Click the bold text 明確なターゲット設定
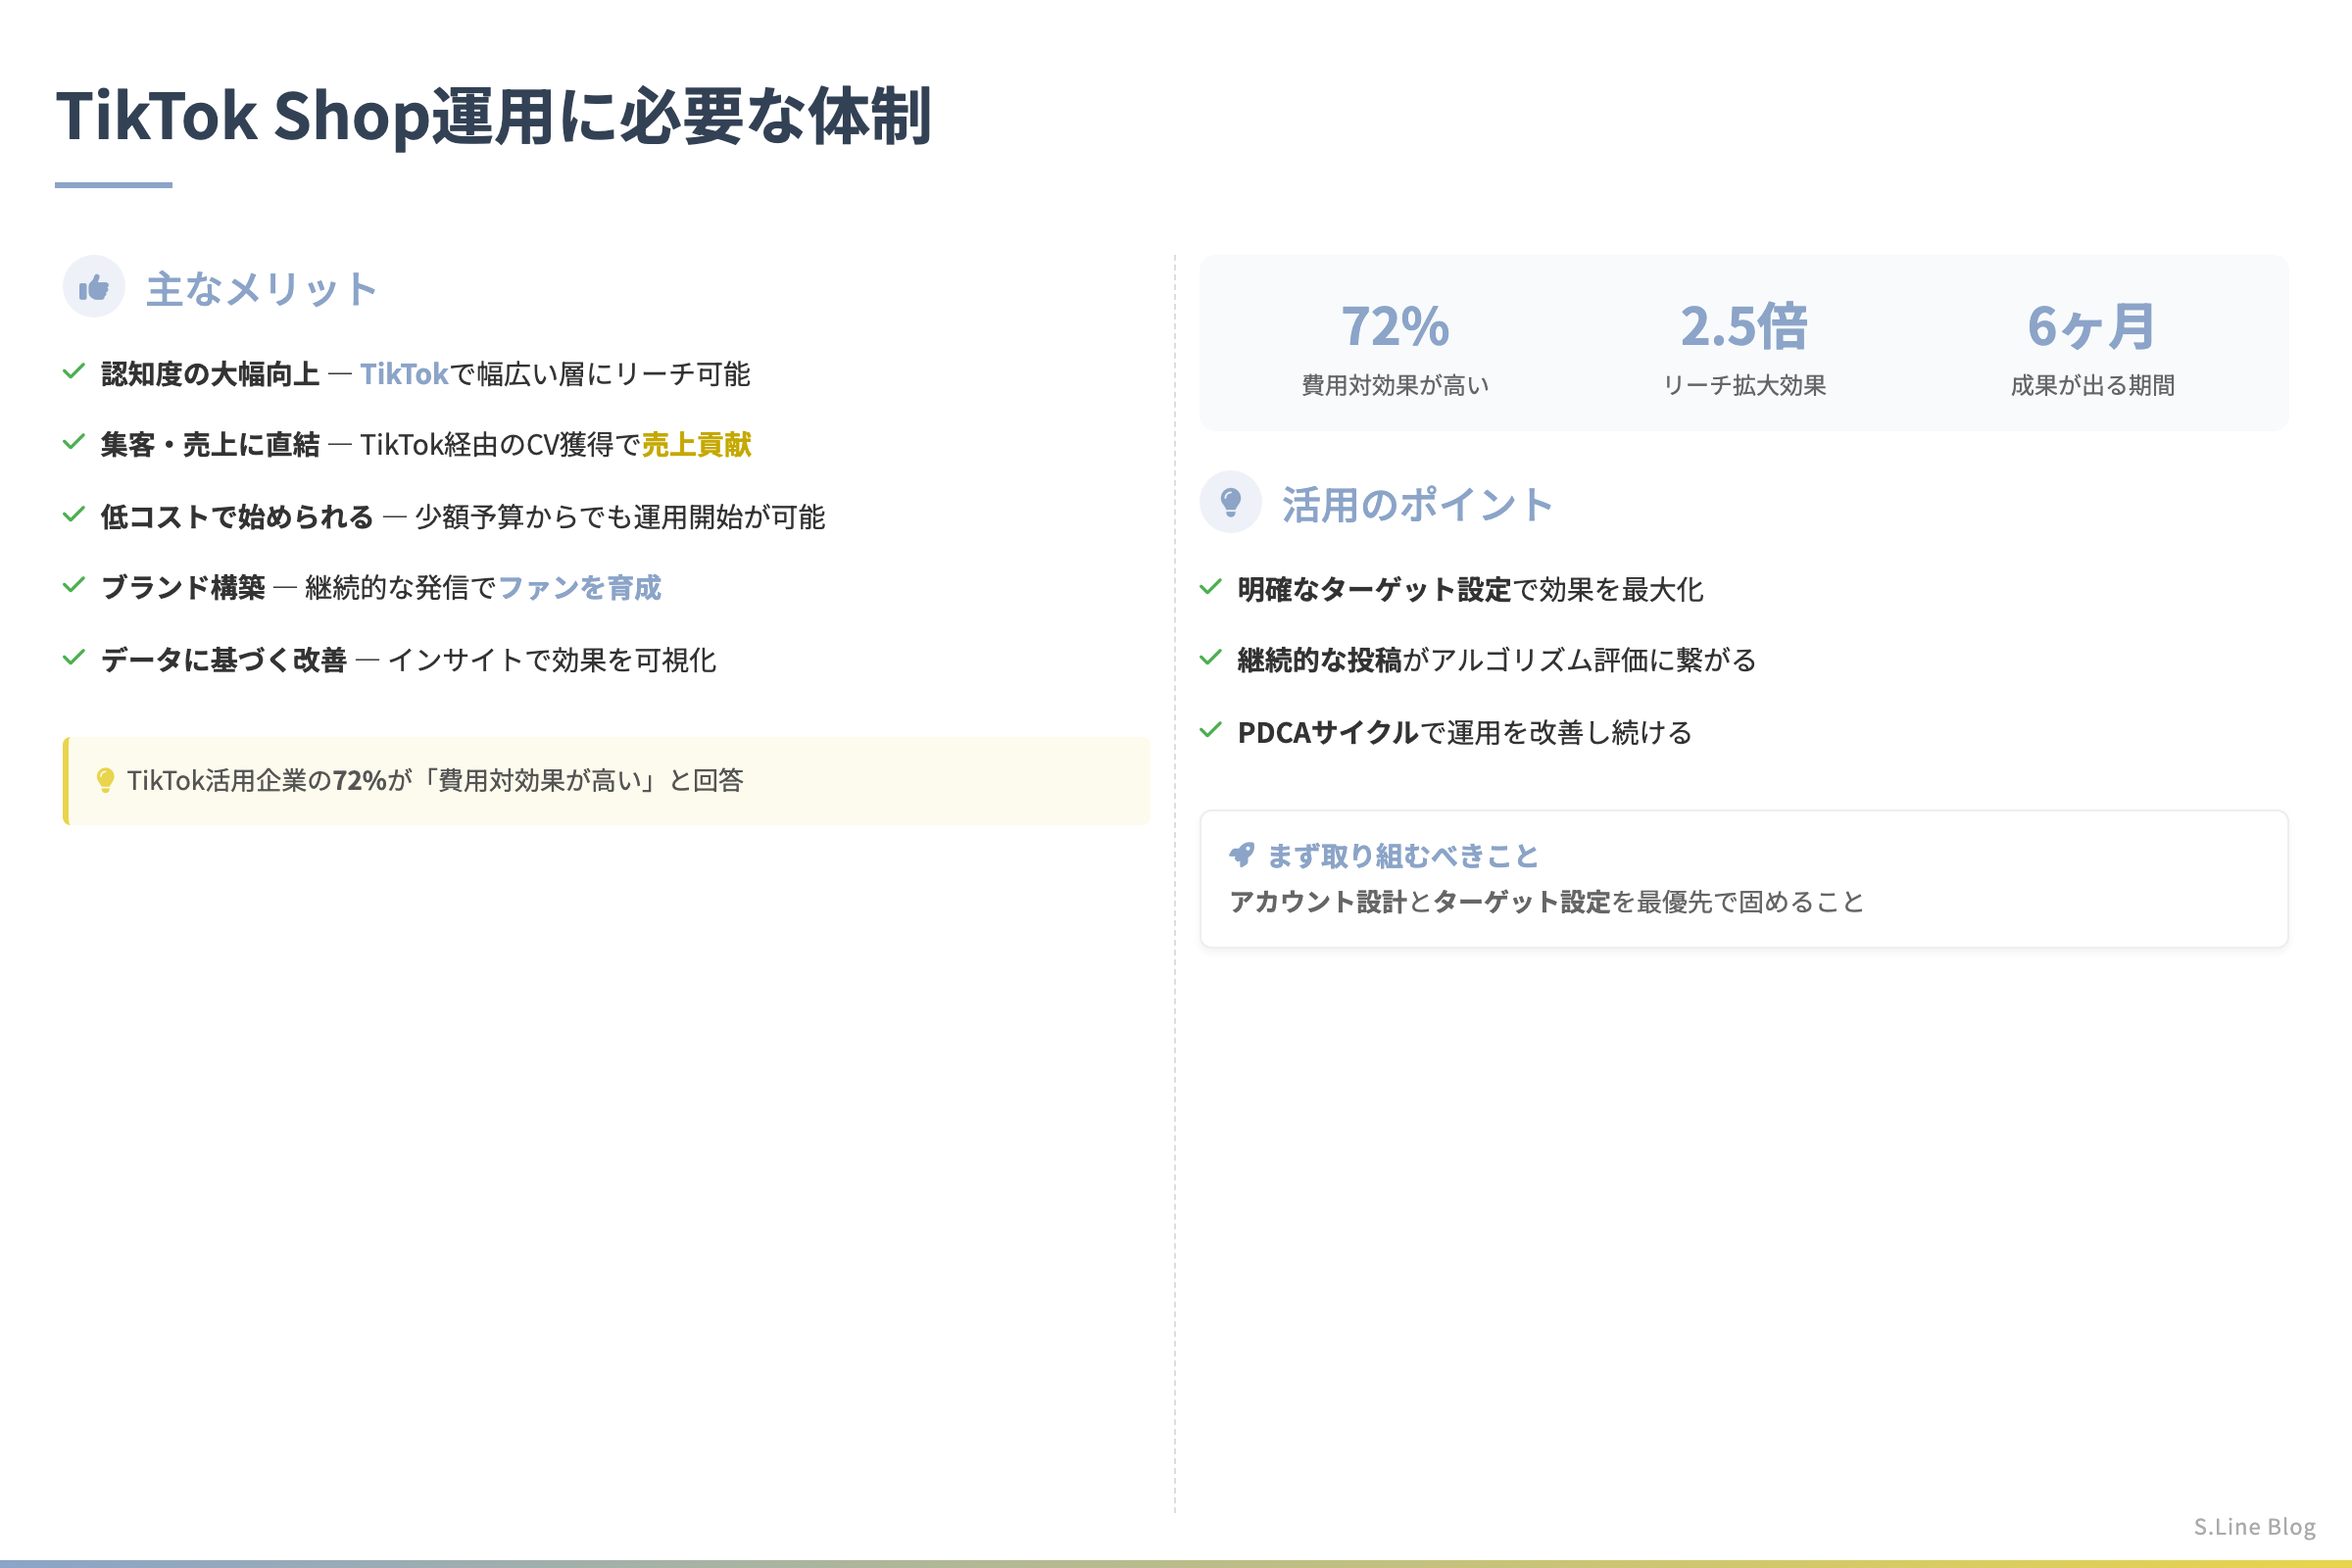 point(1374,589)
